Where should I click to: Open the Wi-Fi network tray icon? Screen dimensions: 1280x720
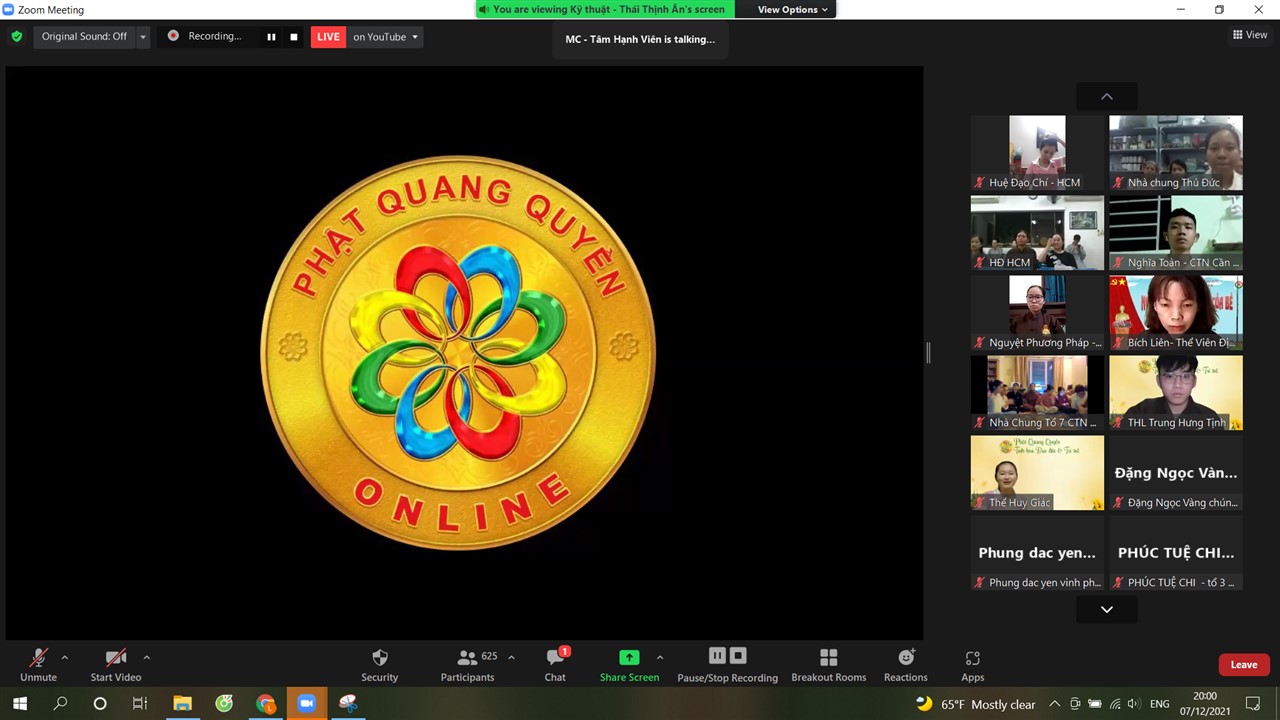(x=1115, y=704)
